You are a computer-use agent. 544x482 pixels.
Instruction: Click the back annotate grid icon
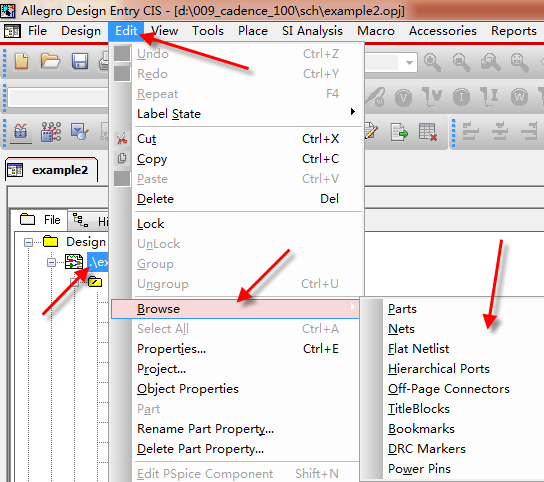point(51,132)
